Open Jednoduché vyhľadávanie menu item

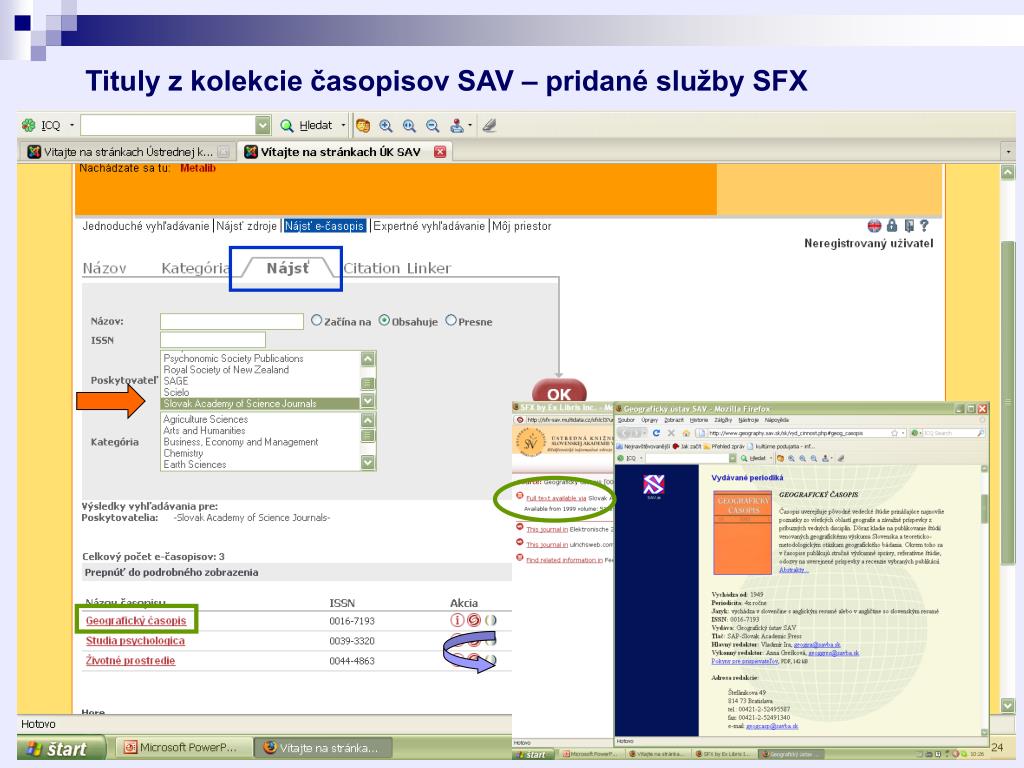click(x=146, y=226)
